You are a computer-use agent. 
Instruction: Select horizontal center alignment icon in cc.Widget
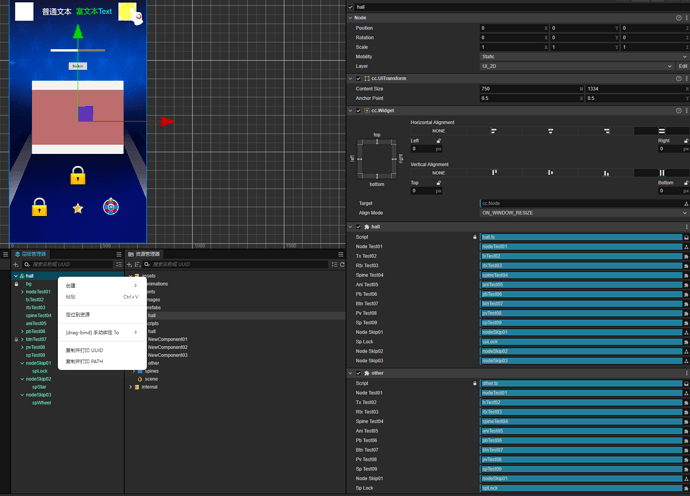(x=550, y=131)
